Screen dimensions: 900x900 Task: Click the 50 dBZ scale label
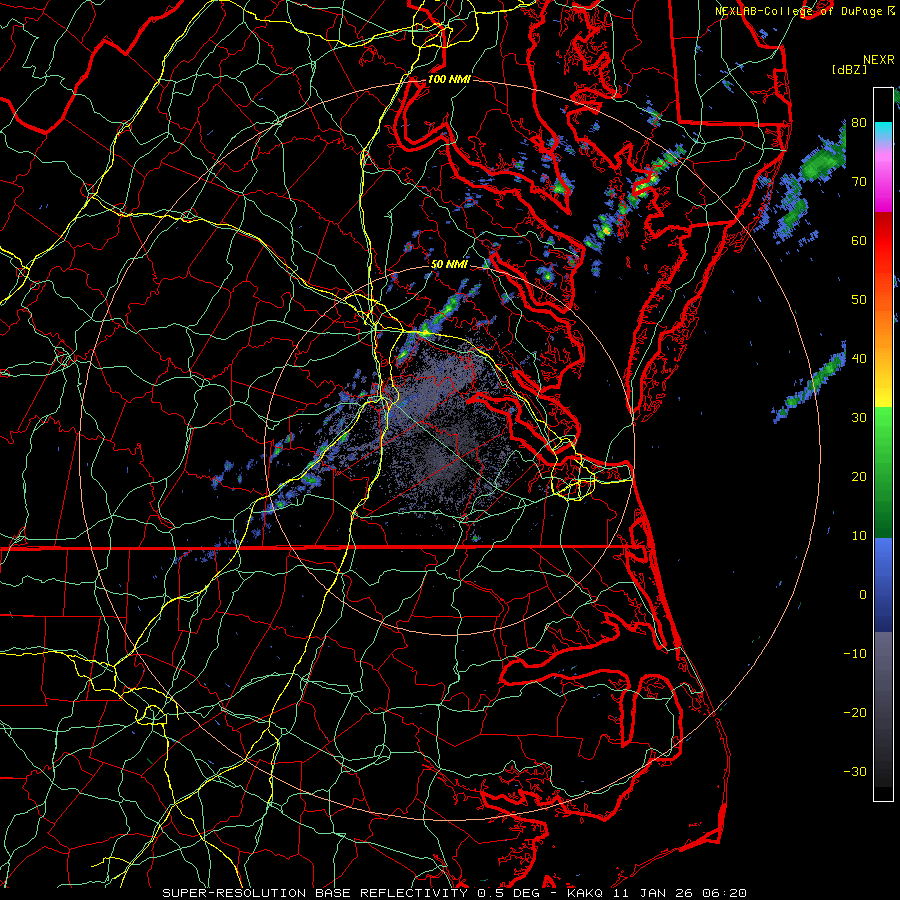(859, 300)
